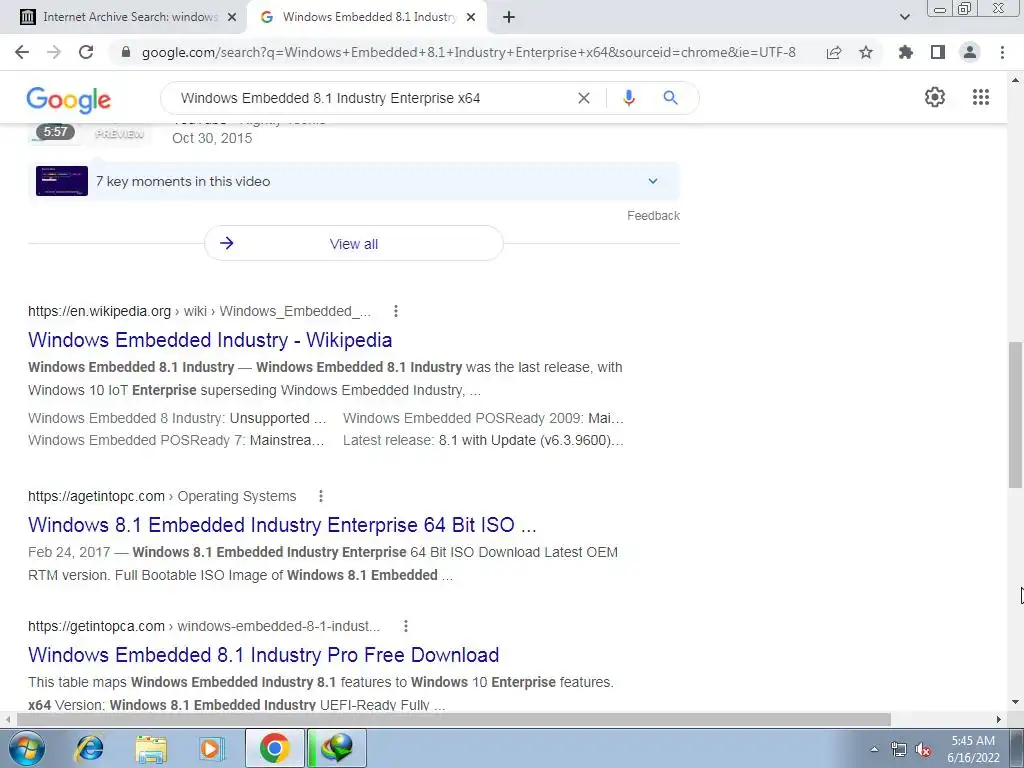
Task: Toggle the Chrome side panel
Action: coord(938,52)
